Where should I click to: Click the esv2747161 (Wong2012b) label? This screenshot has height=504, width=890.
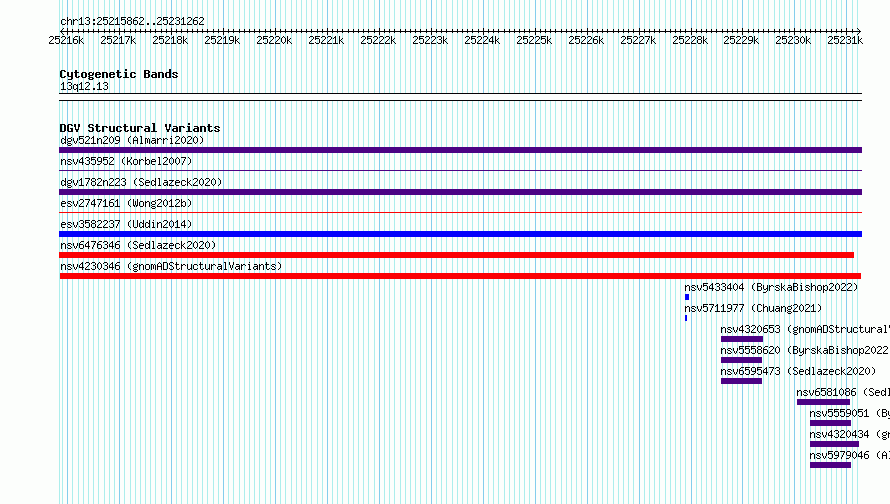point(126,203)
